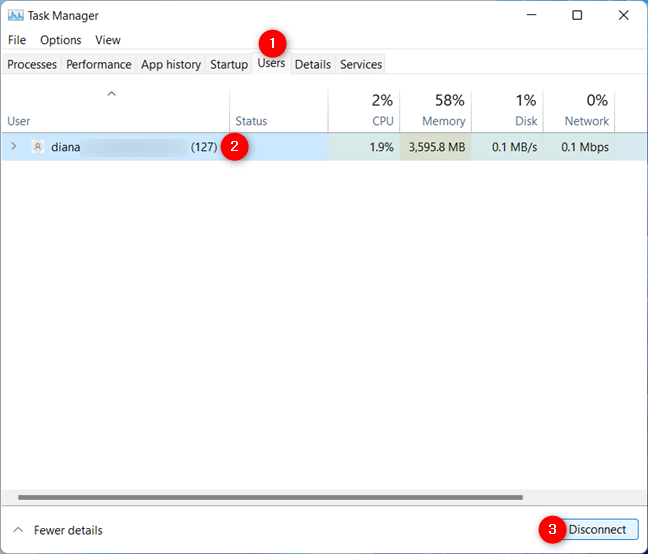Click the horizontal scrollbar thumb
The width and height of the screenshot is (648, 554).
[x=271, y=497]
